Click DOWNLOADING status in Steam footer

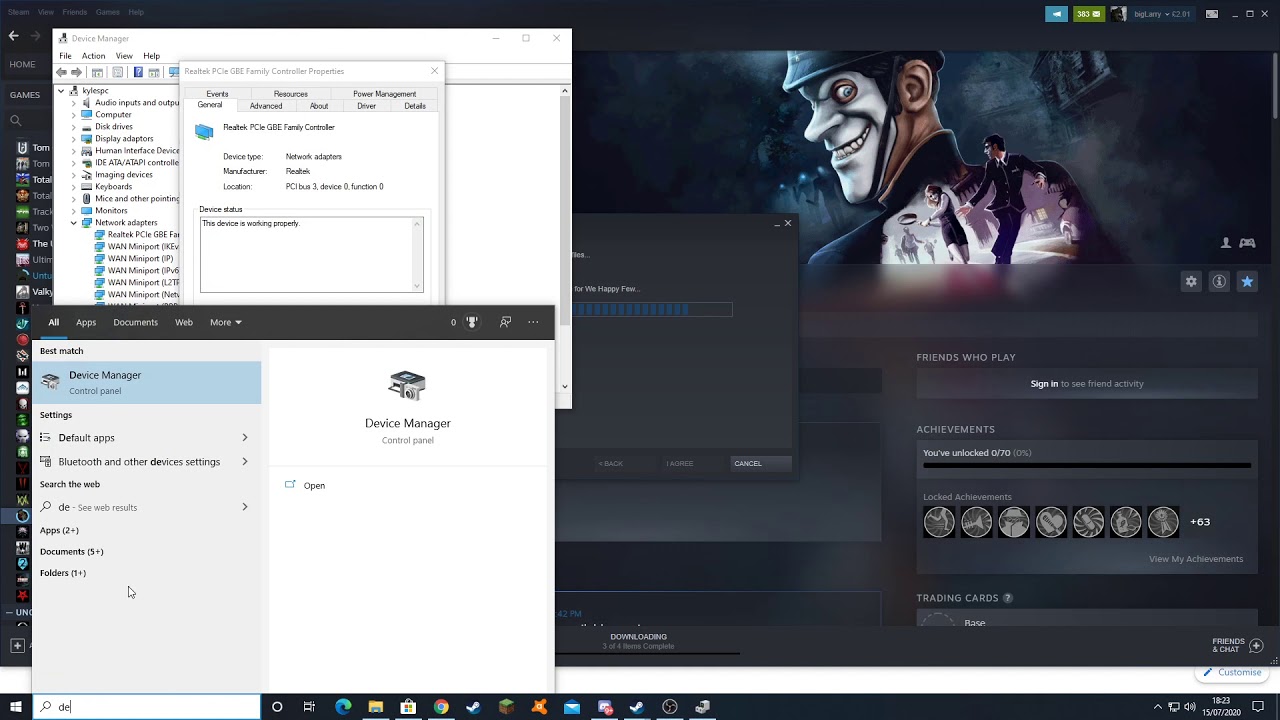[638, 637]
